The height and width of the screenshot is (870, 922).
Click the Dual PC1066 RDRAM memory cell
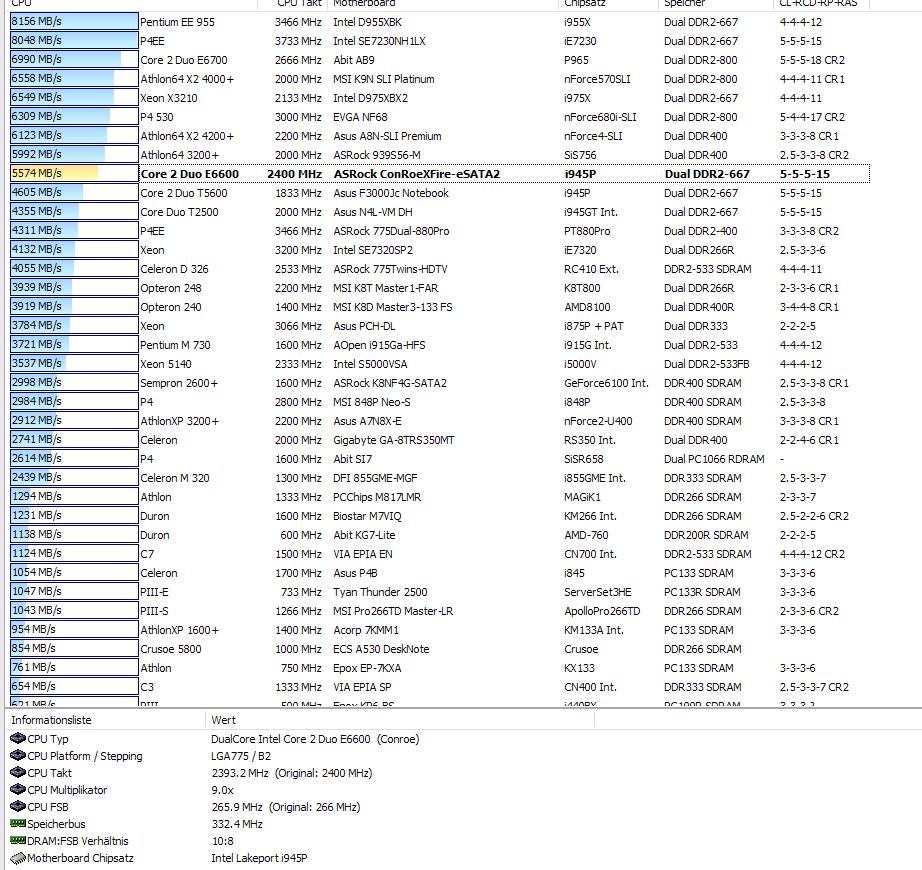click(x=714, y=459)
